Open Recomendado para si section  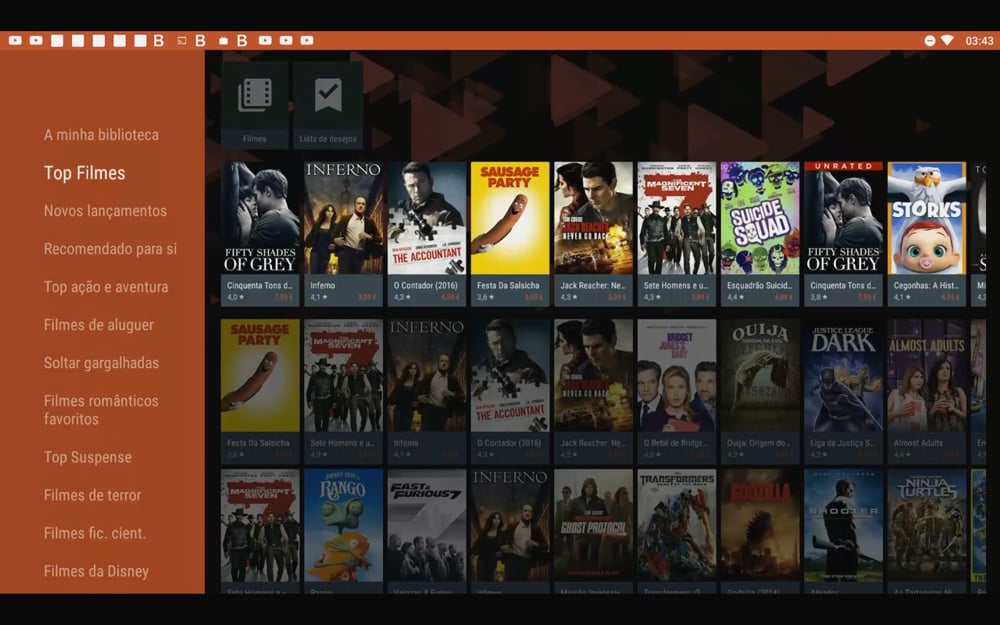[110, 249]
